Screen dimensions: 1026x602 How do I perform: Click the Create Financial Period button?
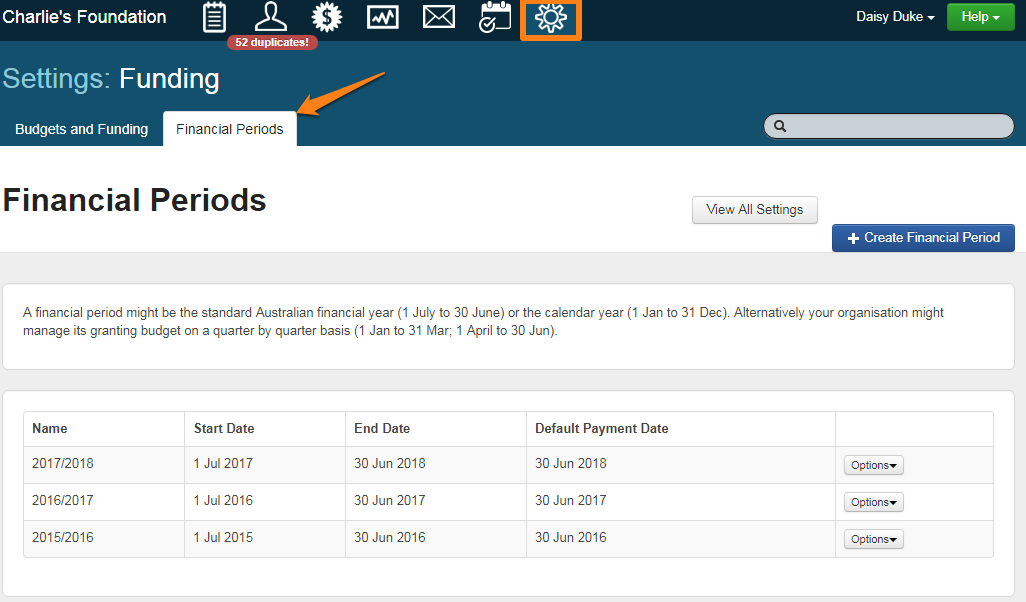(x=923, y=238)
